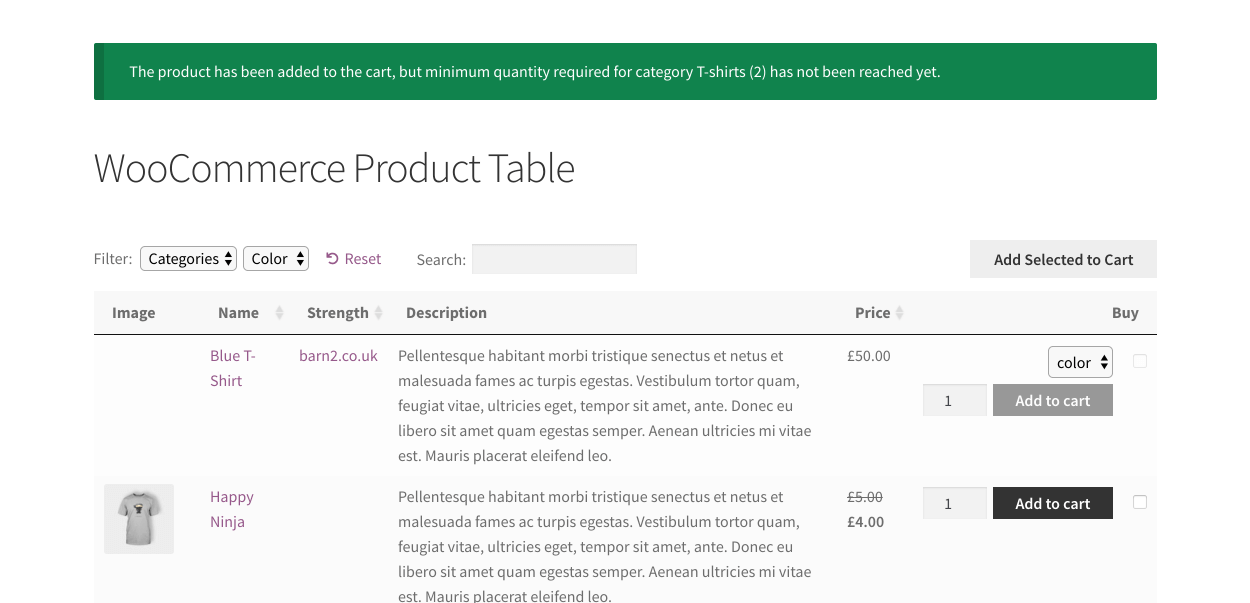The width and height of the screenshot is (1250, 603).
Task: Sort table by Name column arrows
Action: [x=279, y=313]
